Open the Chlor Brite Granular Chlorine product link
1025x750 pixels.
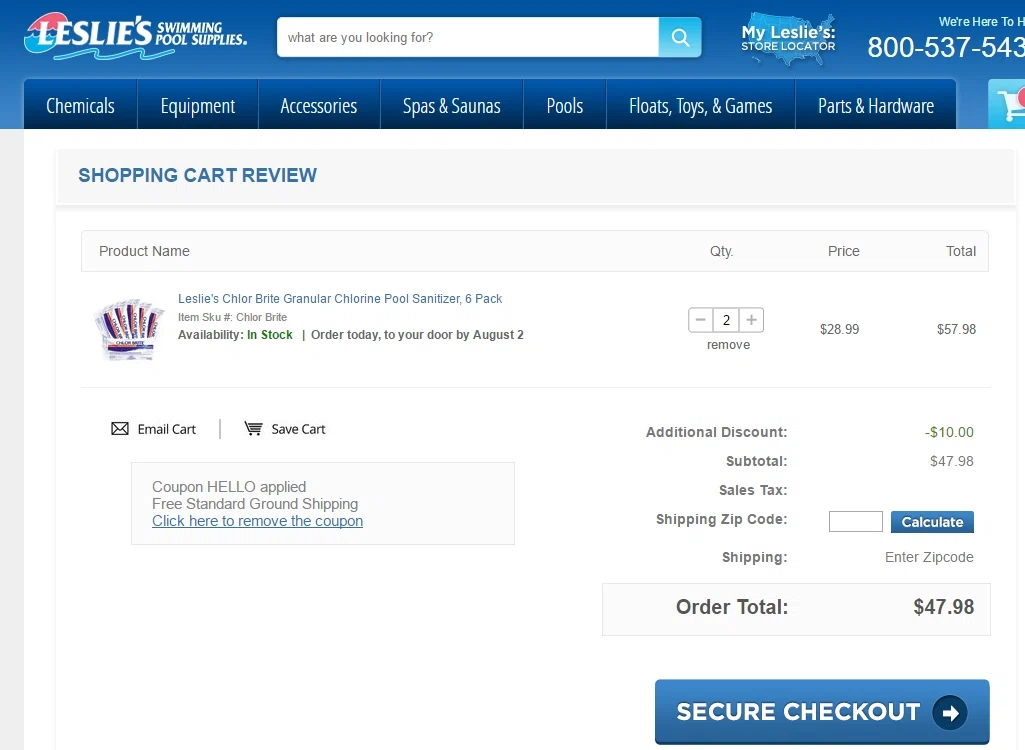click(x=340, y=299)
